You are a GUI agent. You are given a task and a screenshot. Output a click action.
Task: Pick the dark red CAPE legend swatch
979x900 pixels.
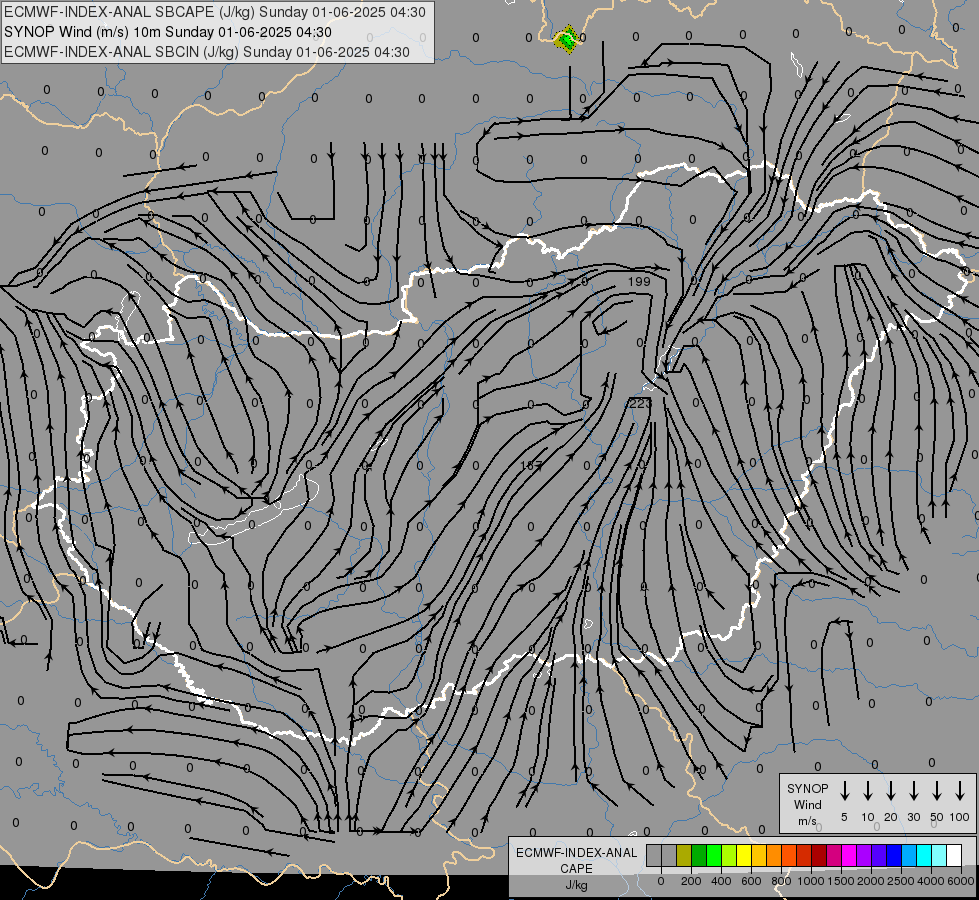click(x=819, y=855)
